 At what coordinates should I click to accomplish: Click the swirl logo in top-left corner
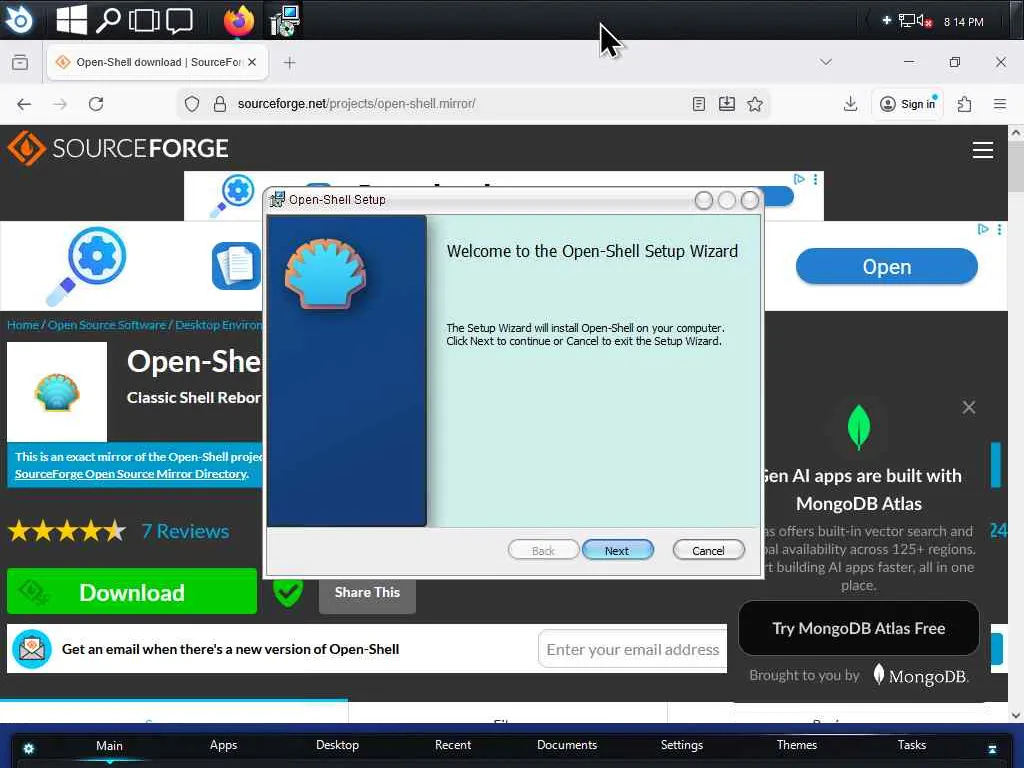(19, 20)
